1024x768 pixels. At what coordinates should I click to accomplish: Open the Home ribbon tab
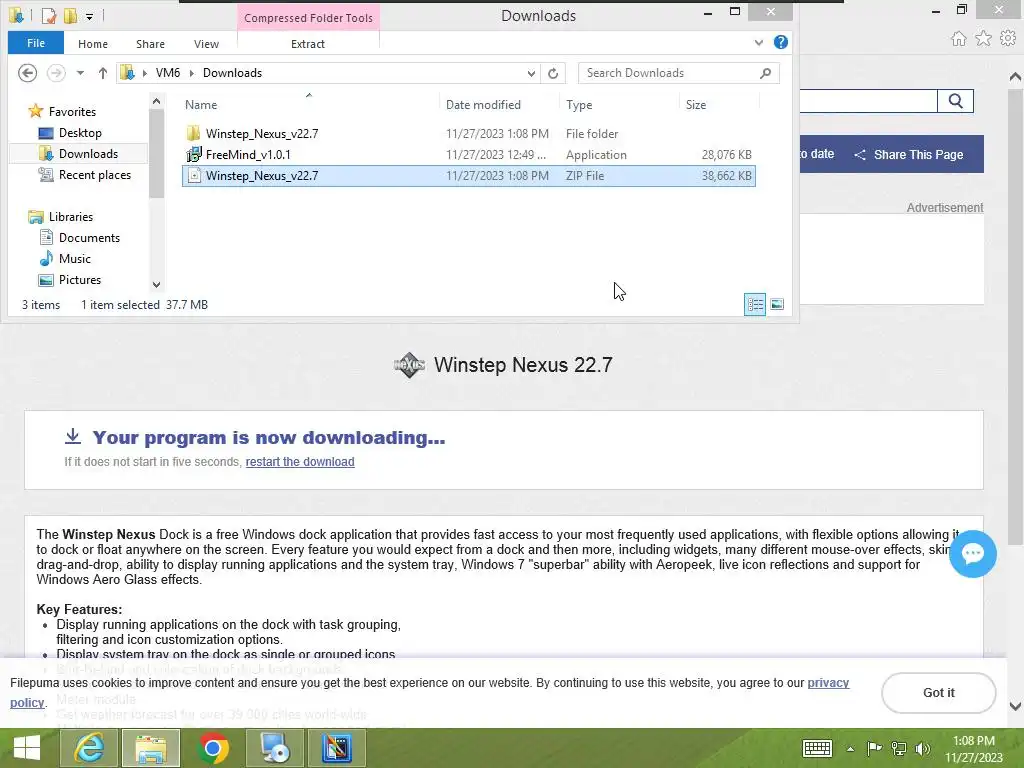tap(93, 44)
